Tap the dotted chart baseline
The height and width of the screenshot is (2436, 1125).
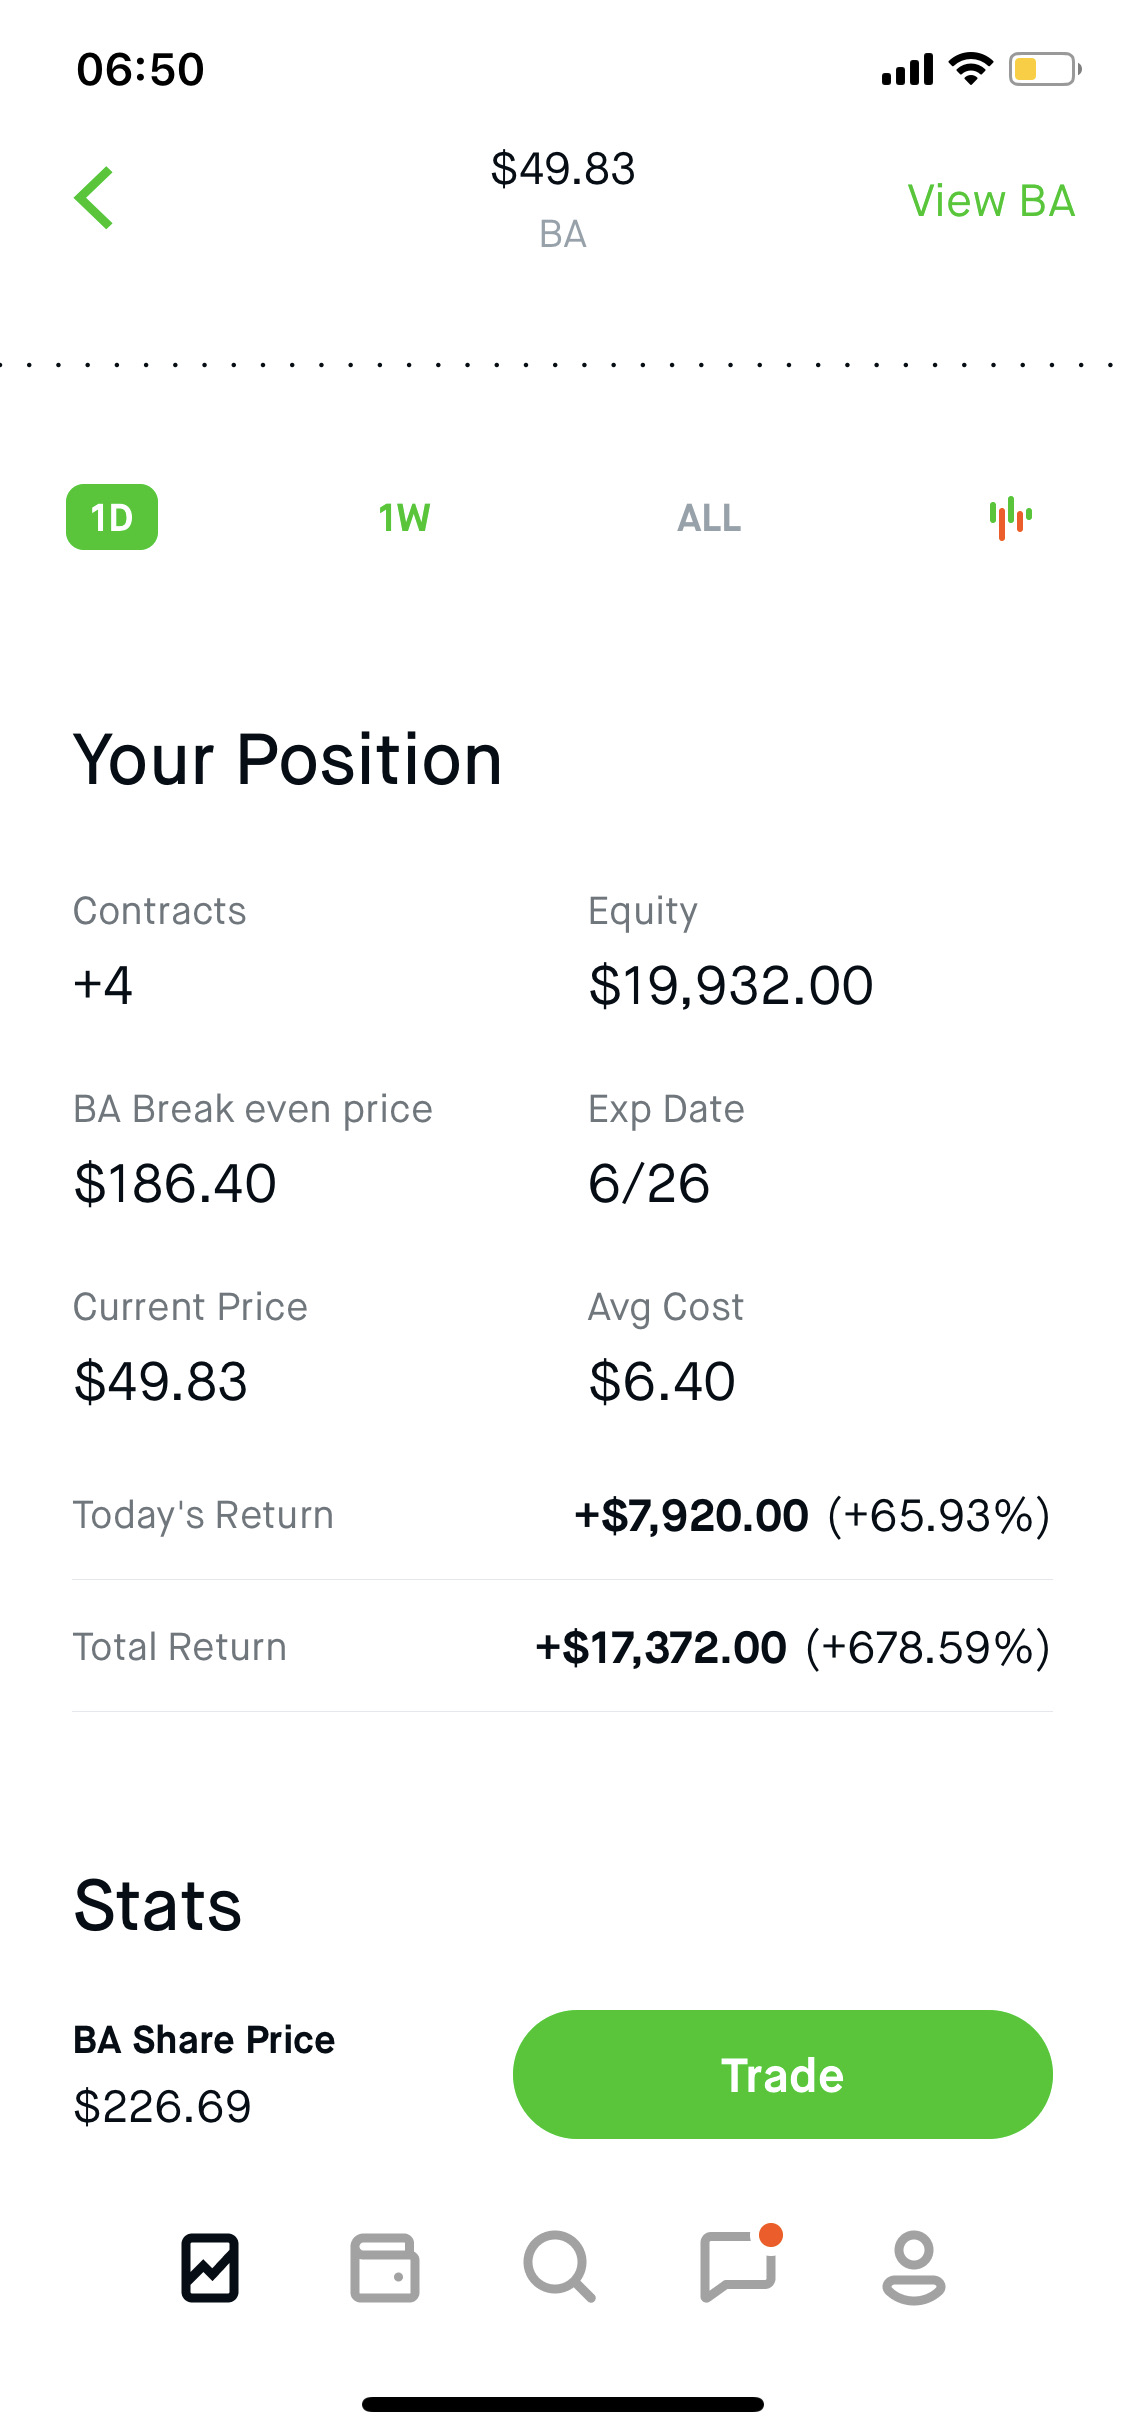click(562, 365)
